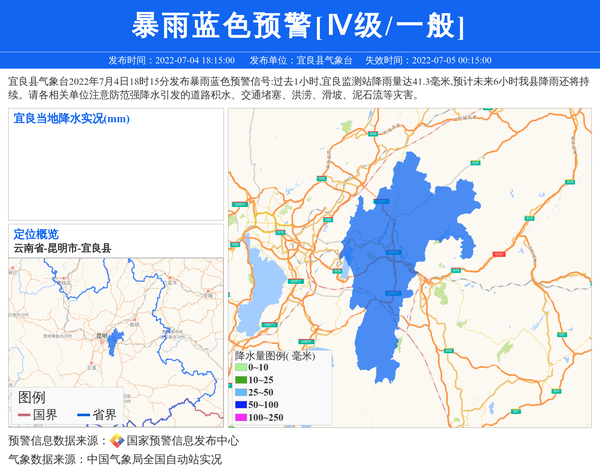Click the 云南省-昆明市-宜良县 location text

[62, 248]
